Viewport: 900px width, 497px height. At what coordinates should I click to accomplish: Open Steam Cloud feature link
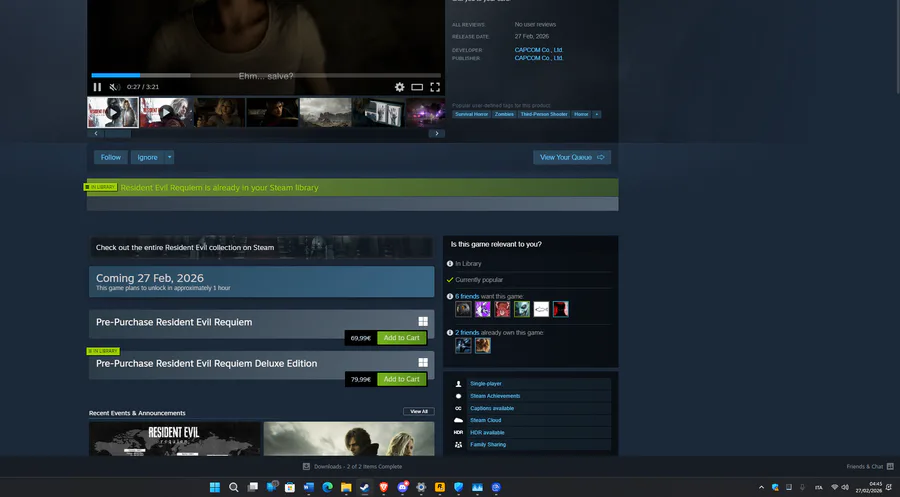486,420
